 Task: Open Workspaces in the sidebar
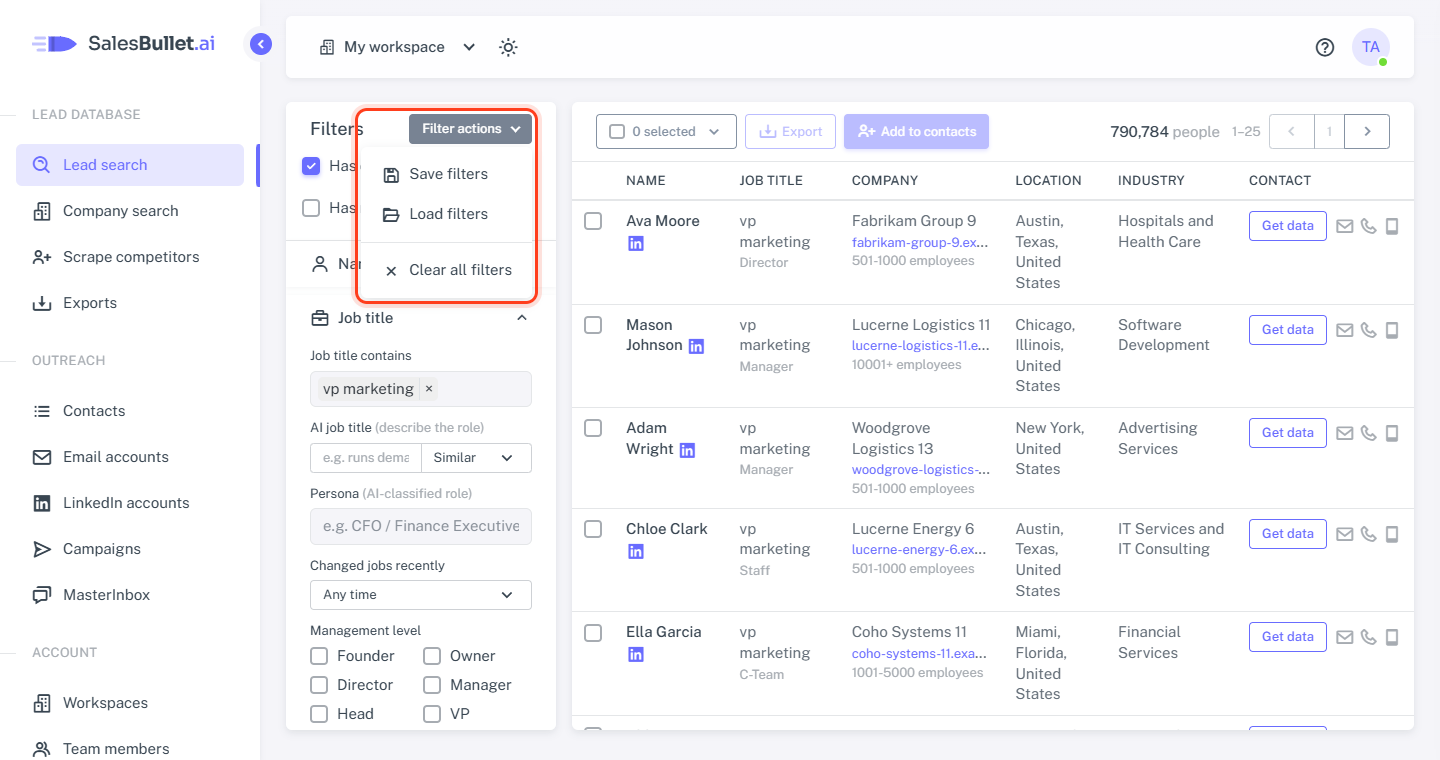click(x=130, y=703)
